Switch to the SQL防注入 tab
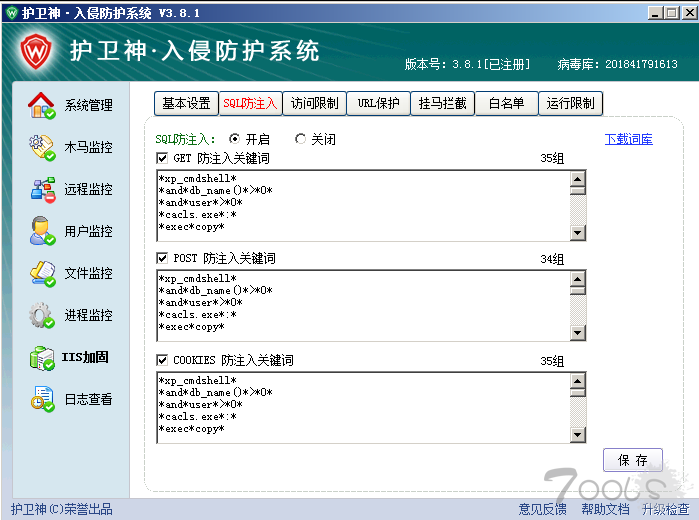The height and width of the screenshot is (520, 699). pyautogui.click(x=250, y=103)
